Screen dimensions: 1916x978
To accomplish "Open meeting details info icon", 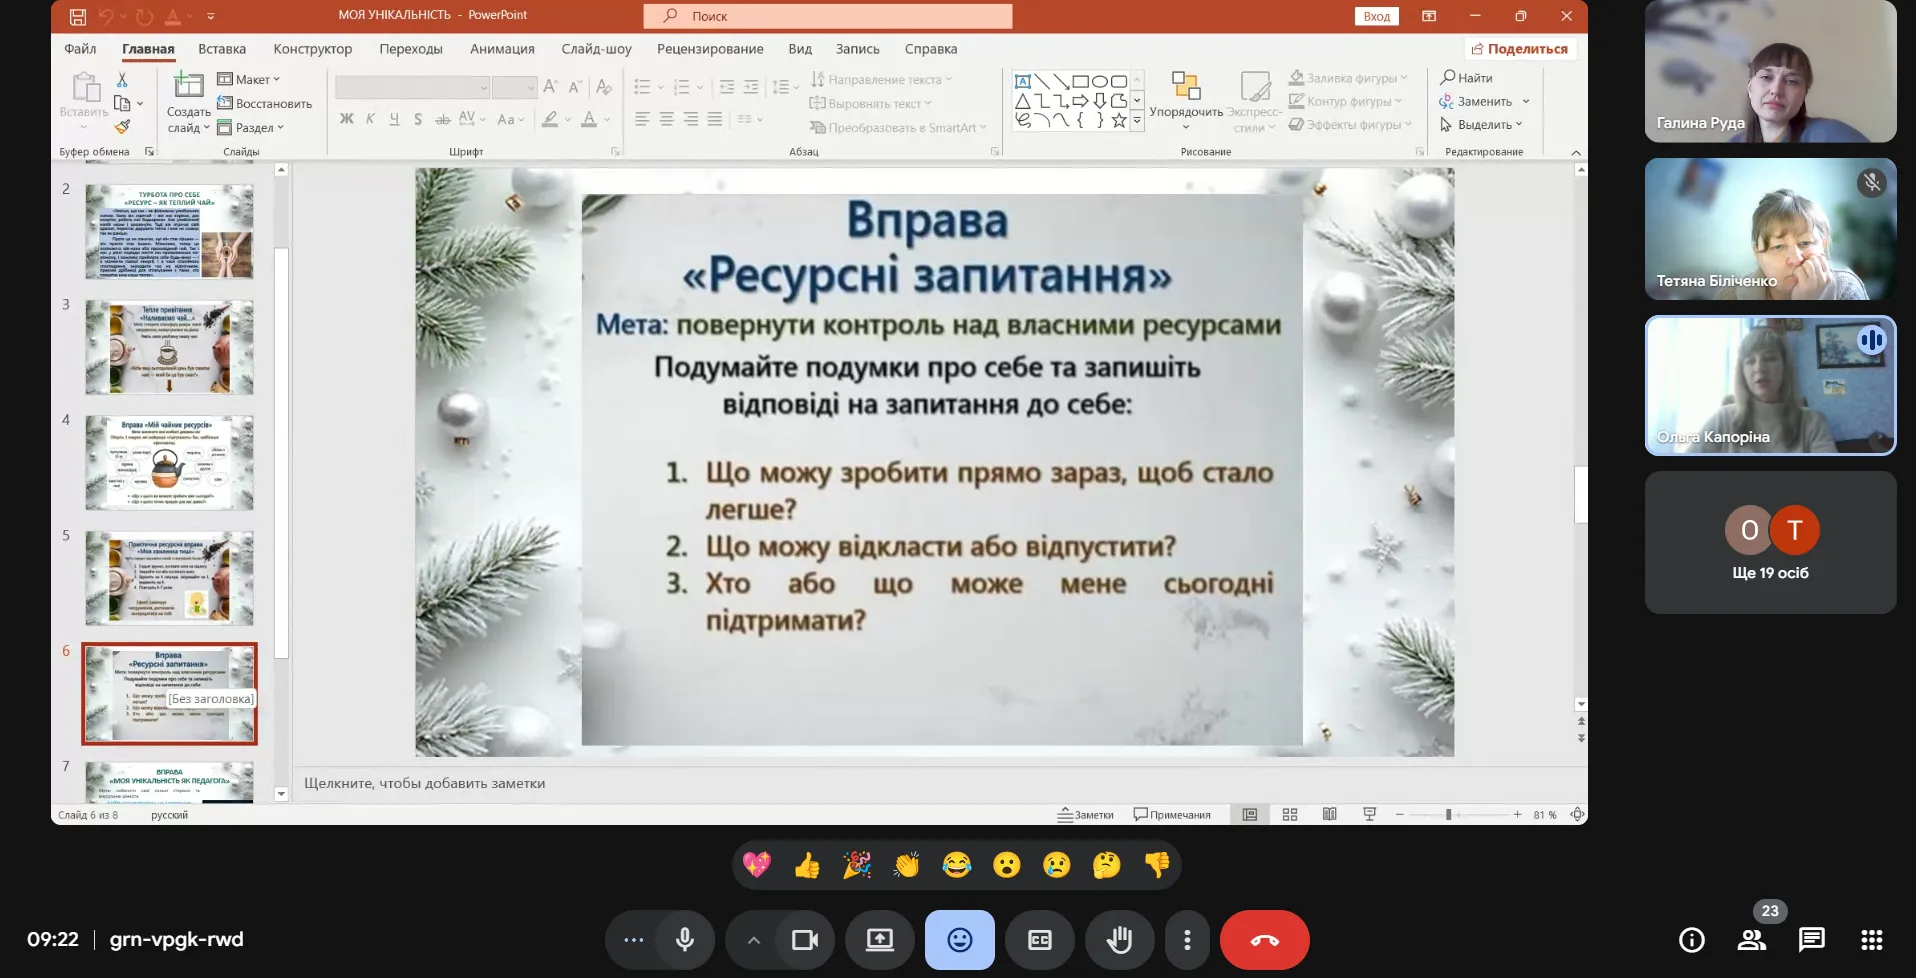I will (1691, 940).
